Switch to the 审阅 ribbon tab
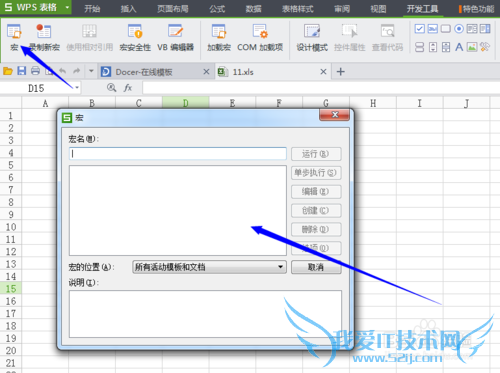This screenshot has width=500, height=373. 342,9
